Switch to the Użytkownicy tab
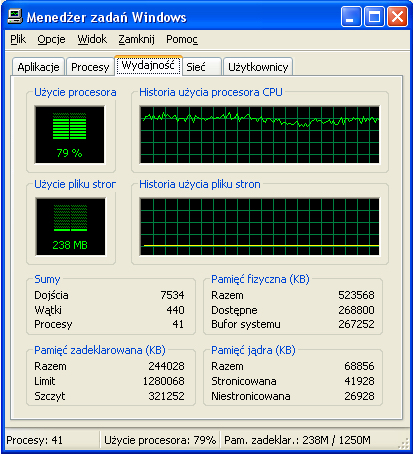 (258, 67)
